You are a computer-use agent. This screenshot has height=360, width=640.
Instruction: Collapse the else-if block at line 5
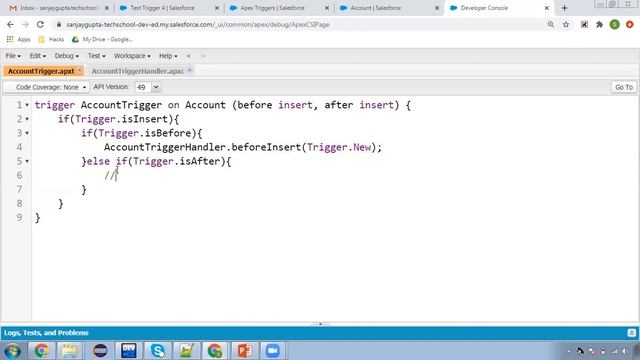point(27,161)
